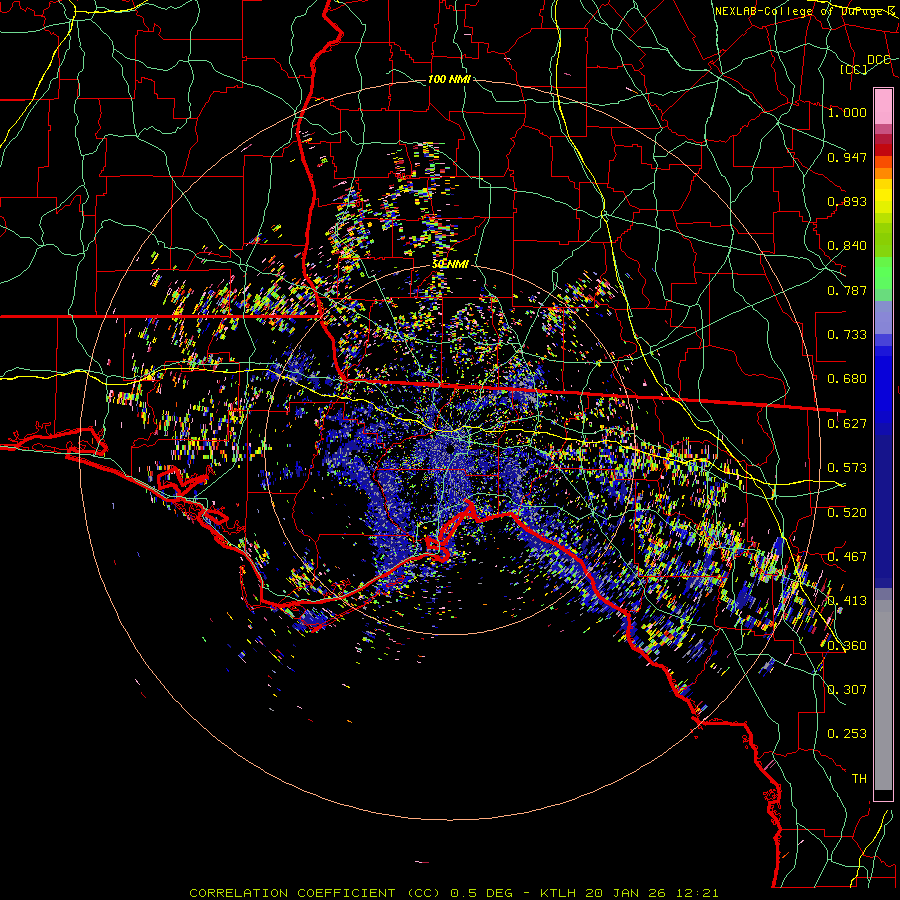
Task: Click the 0.467 color scale value
Action: coord(847,557)
